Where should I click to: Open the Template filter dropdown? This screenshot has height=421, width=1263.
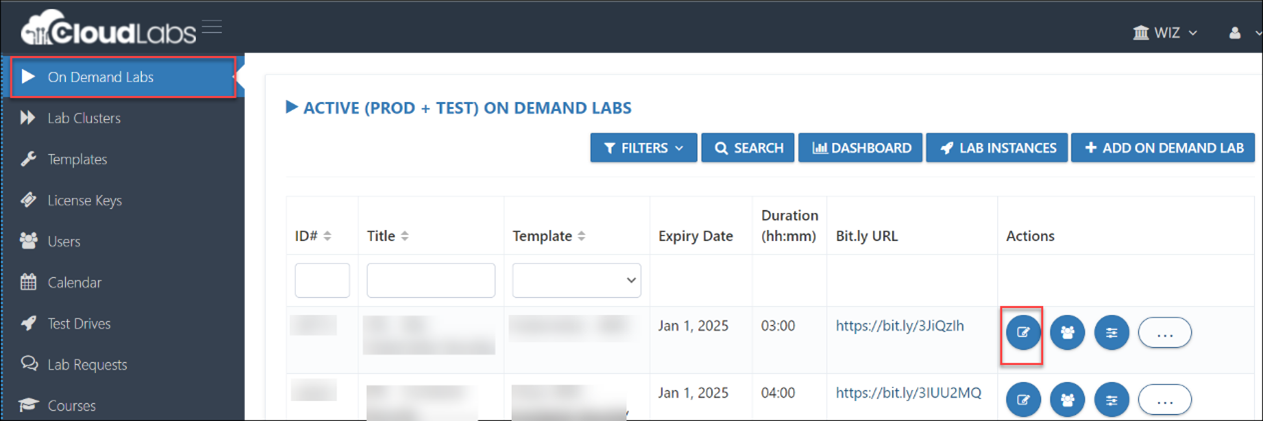[577, 280]
